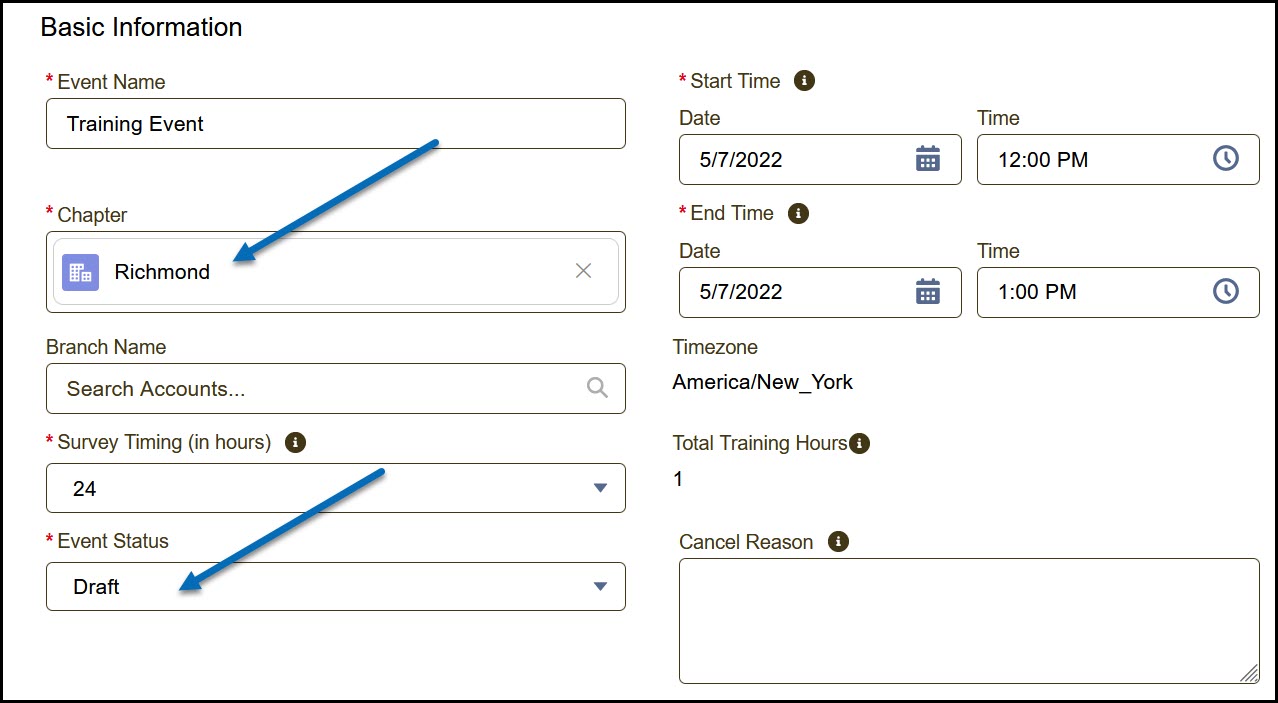The image size is (1278, 703).
Task: Show the Total Training Hours info icon
Action: pos(859,443)
